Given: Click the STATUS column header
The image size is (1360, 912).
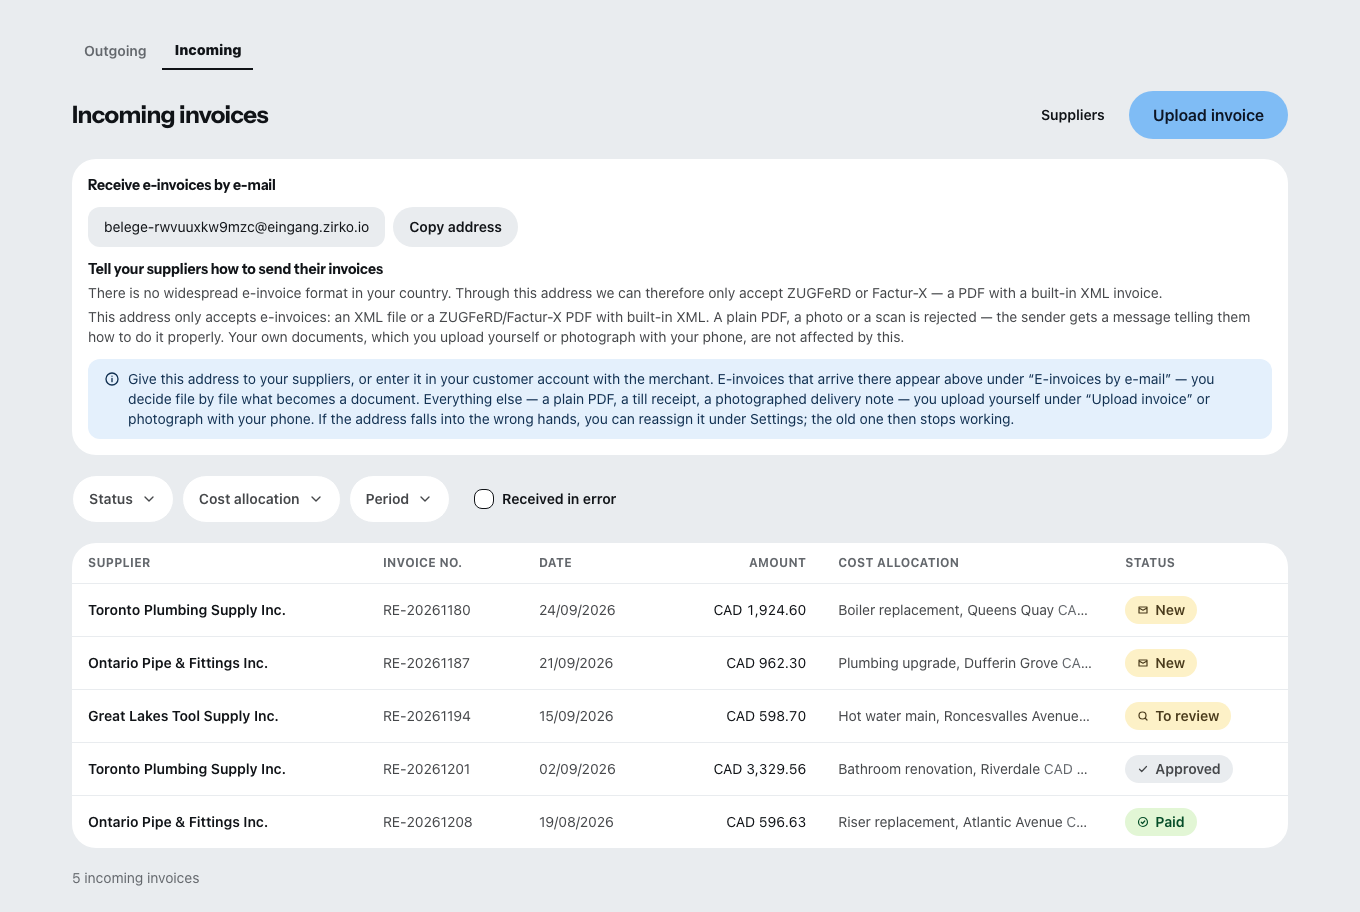Looking at the screenshot, I should pos(1150,563).
